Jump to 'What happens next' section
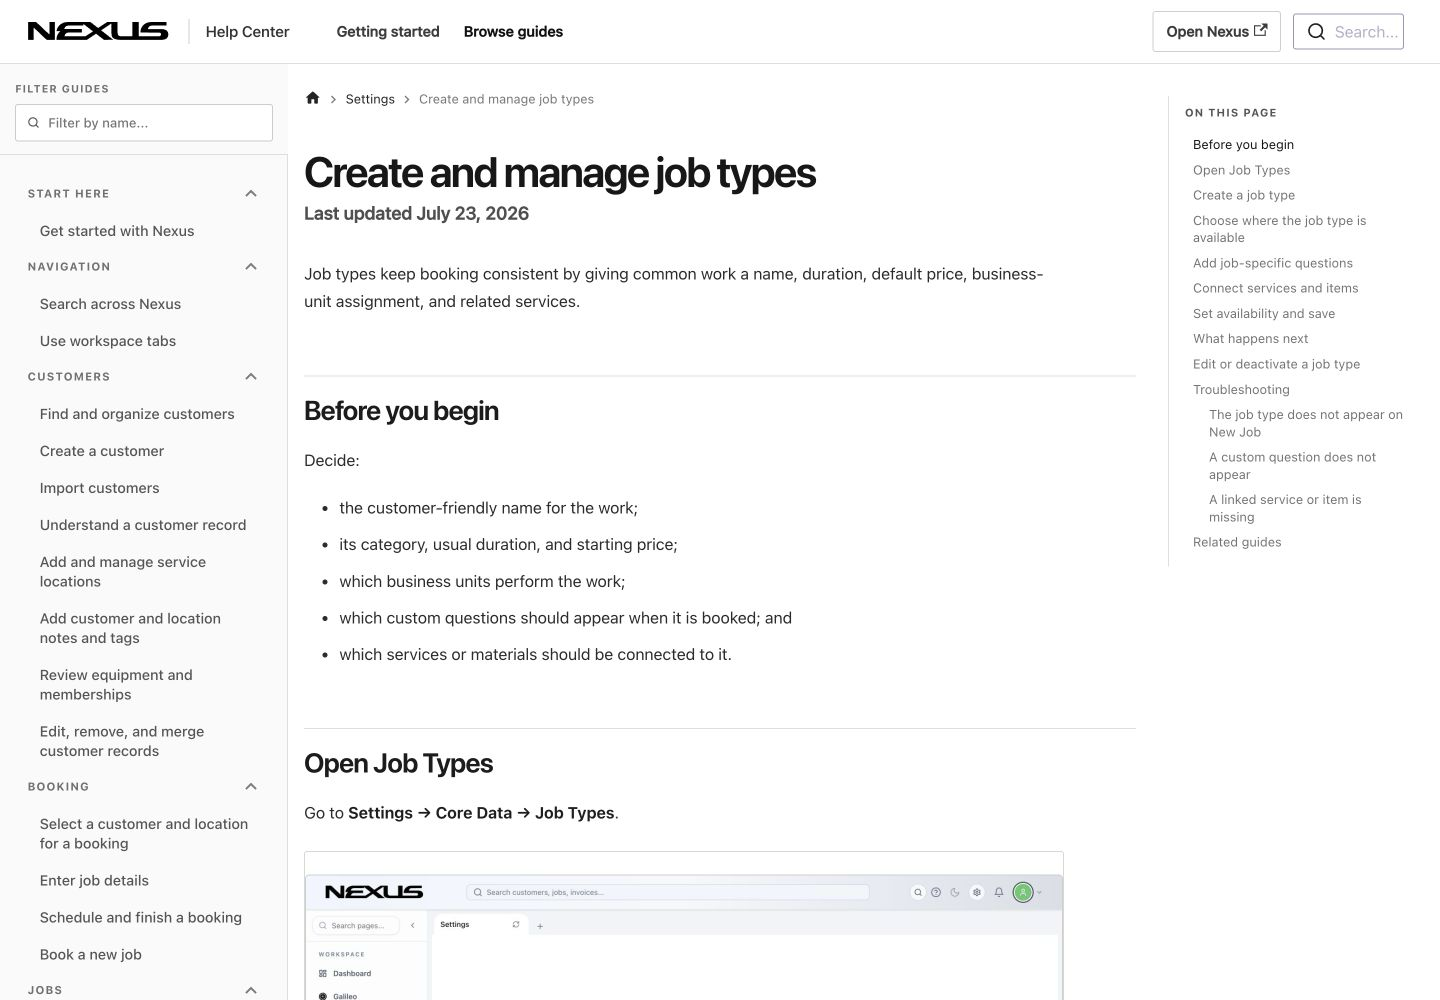This screenshot has height=1000, width=1440. click(1251, 339)
